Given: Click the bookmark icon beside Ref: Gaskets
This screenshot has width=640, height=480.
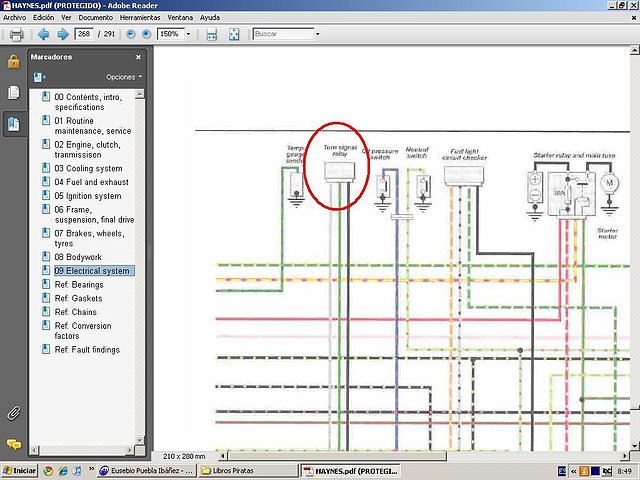Looking at the screenshot, I should [46, 298].
